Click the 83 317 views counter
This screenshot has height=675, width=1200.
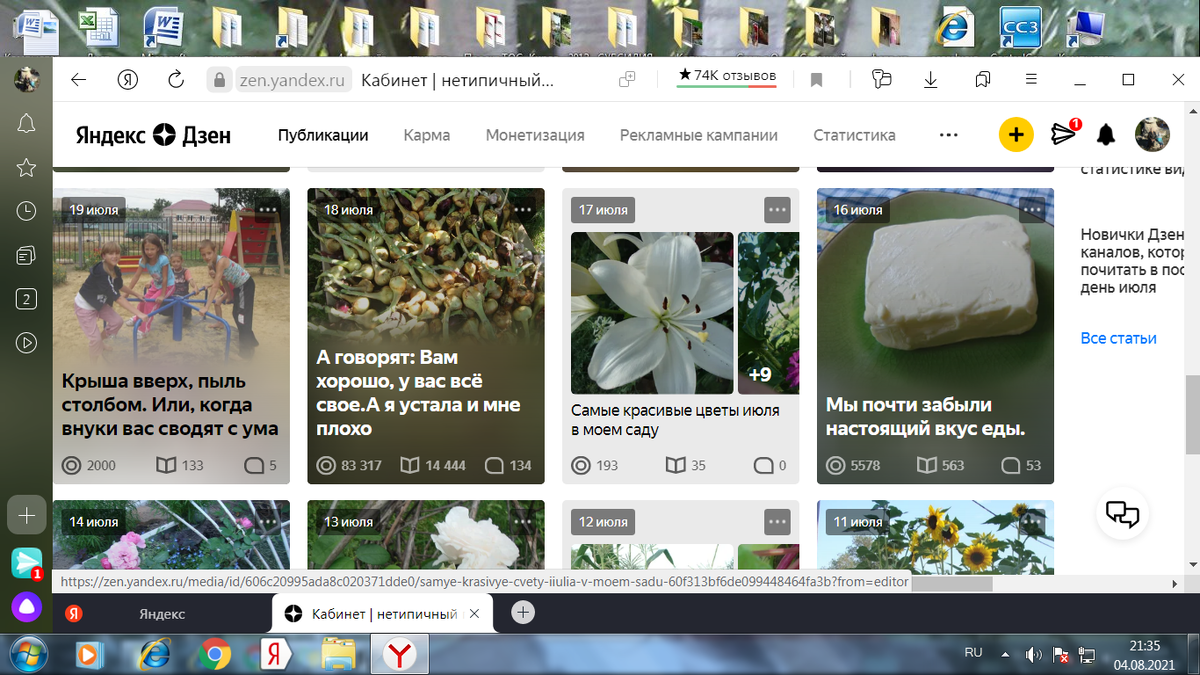pos(349,465)
